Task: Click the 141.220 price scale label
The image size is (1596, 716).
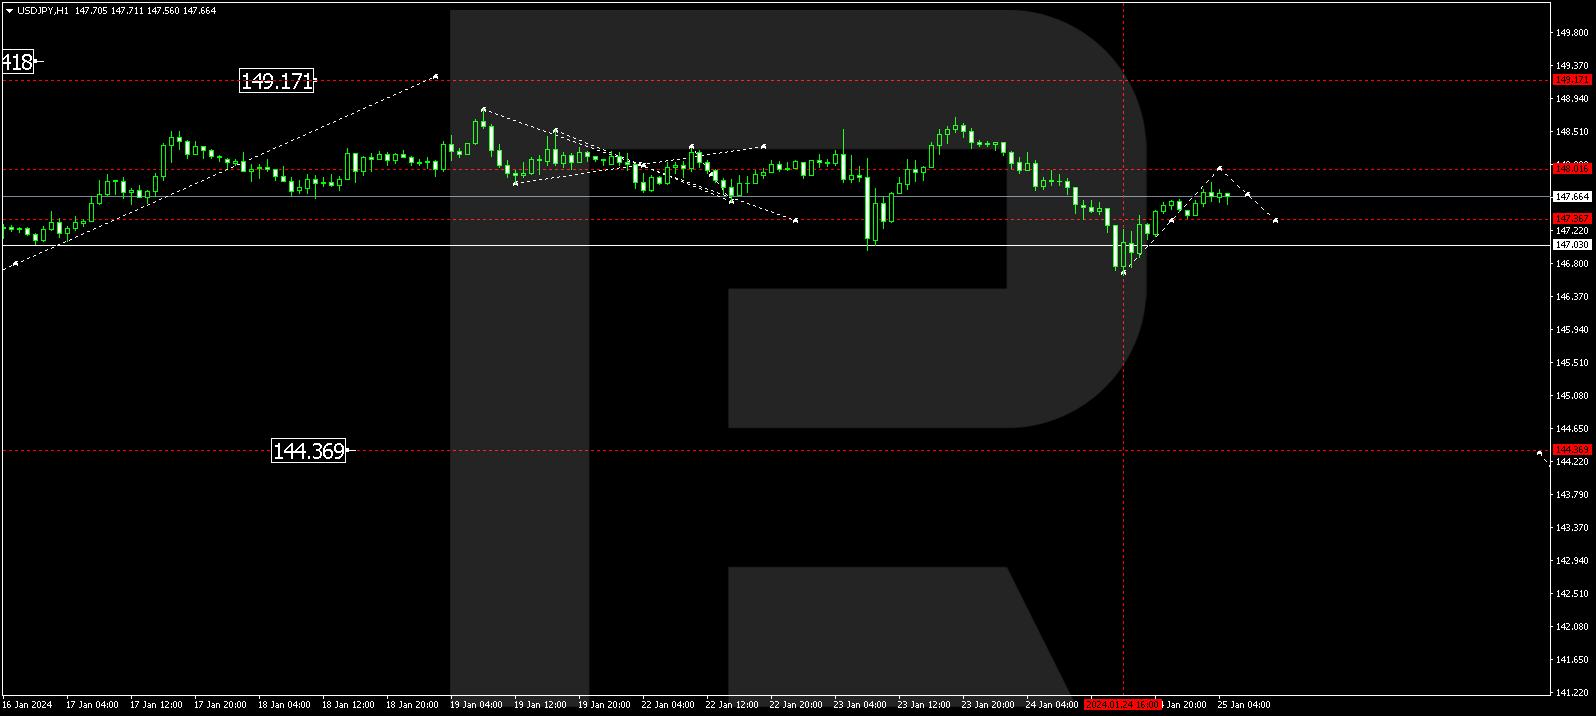Action: pos(1572,693)
